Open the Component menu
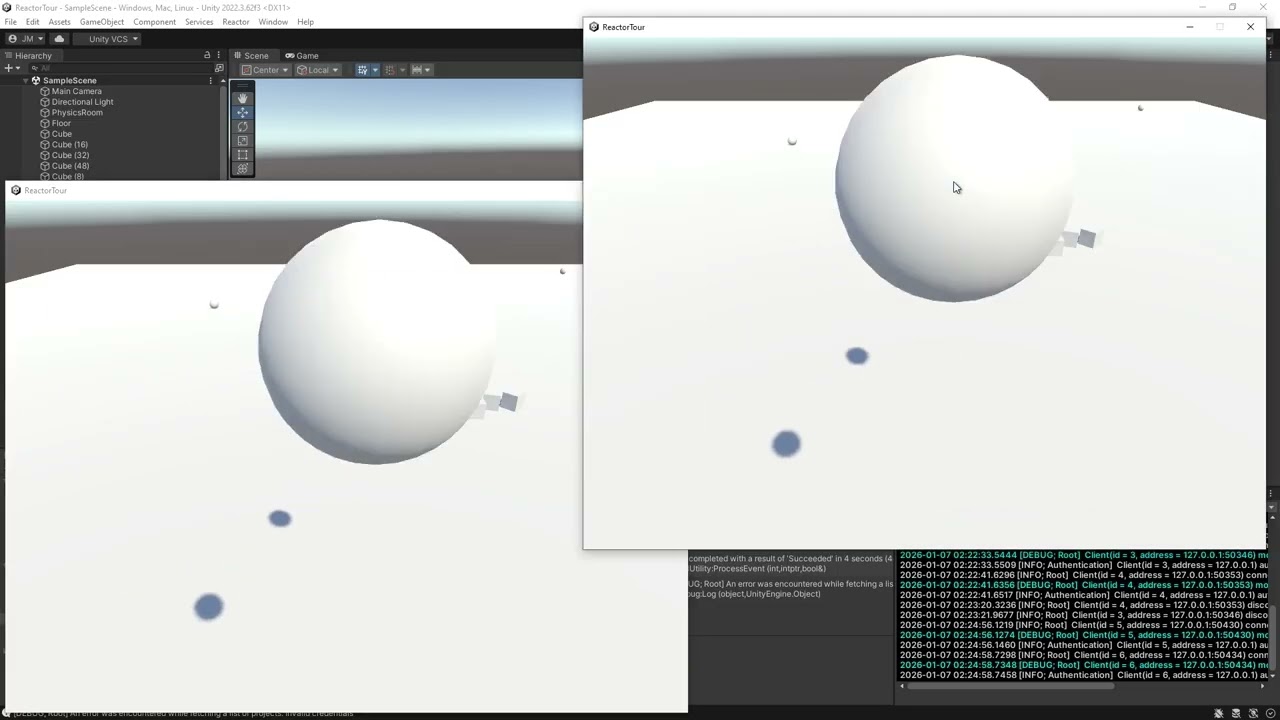This screenshot has width=1280, height=720. point(154,22)
